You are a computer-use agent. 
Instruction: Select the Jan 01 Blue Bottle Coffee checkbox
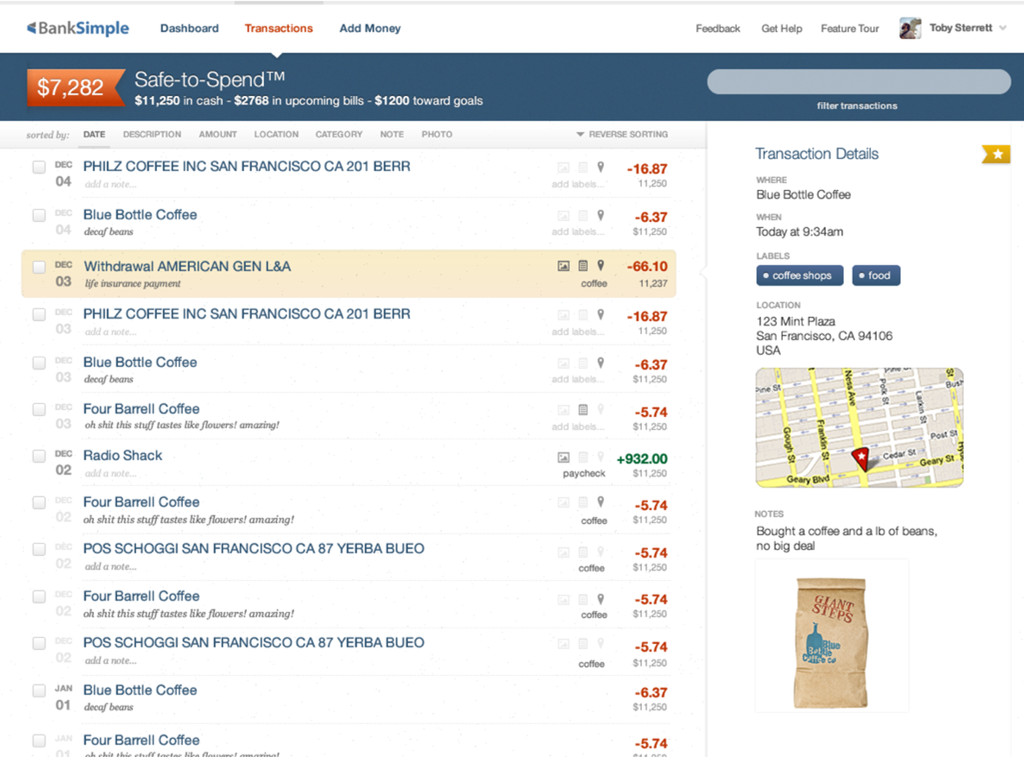click(x=39, y=690)
